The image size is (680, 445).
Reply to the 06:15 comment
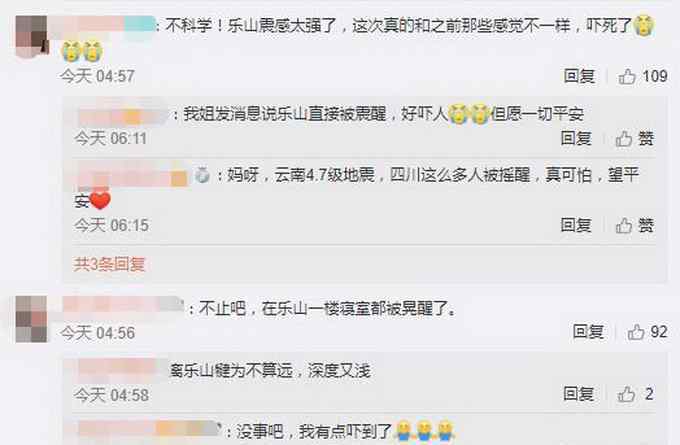click(576, 225)
